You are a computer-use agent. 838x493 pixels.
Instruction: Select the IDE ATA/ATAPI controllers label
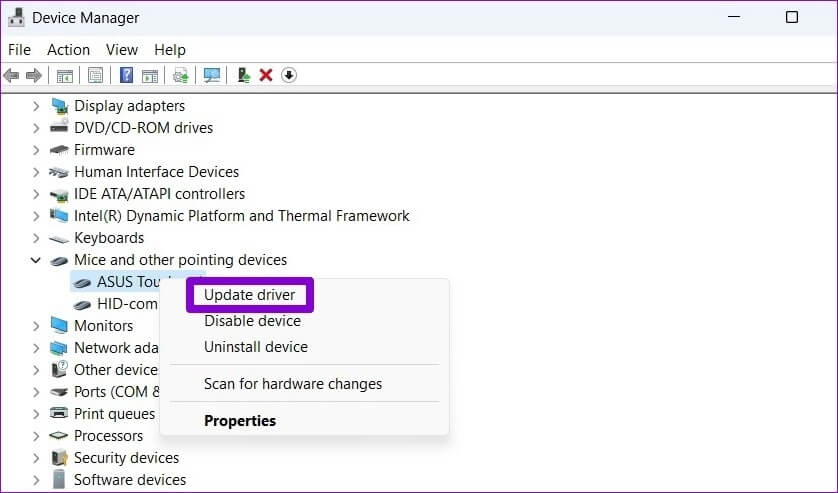coord(159,194)
